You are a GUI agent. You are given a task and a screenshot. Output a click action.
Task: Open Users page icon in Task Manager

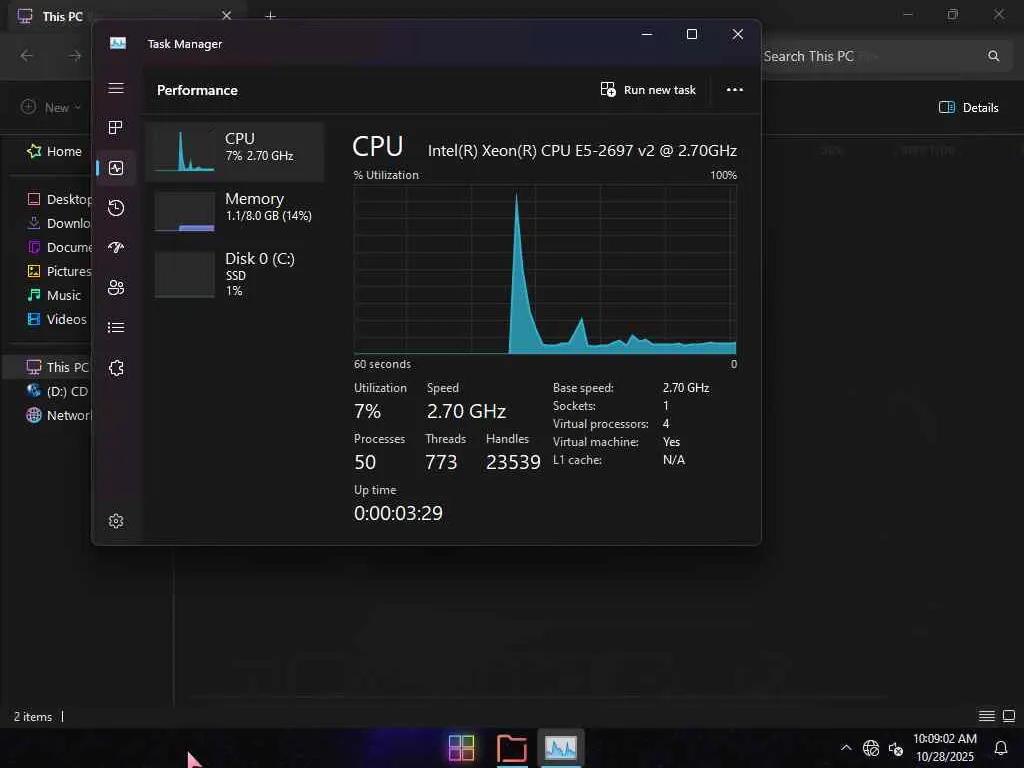[116, 287]
